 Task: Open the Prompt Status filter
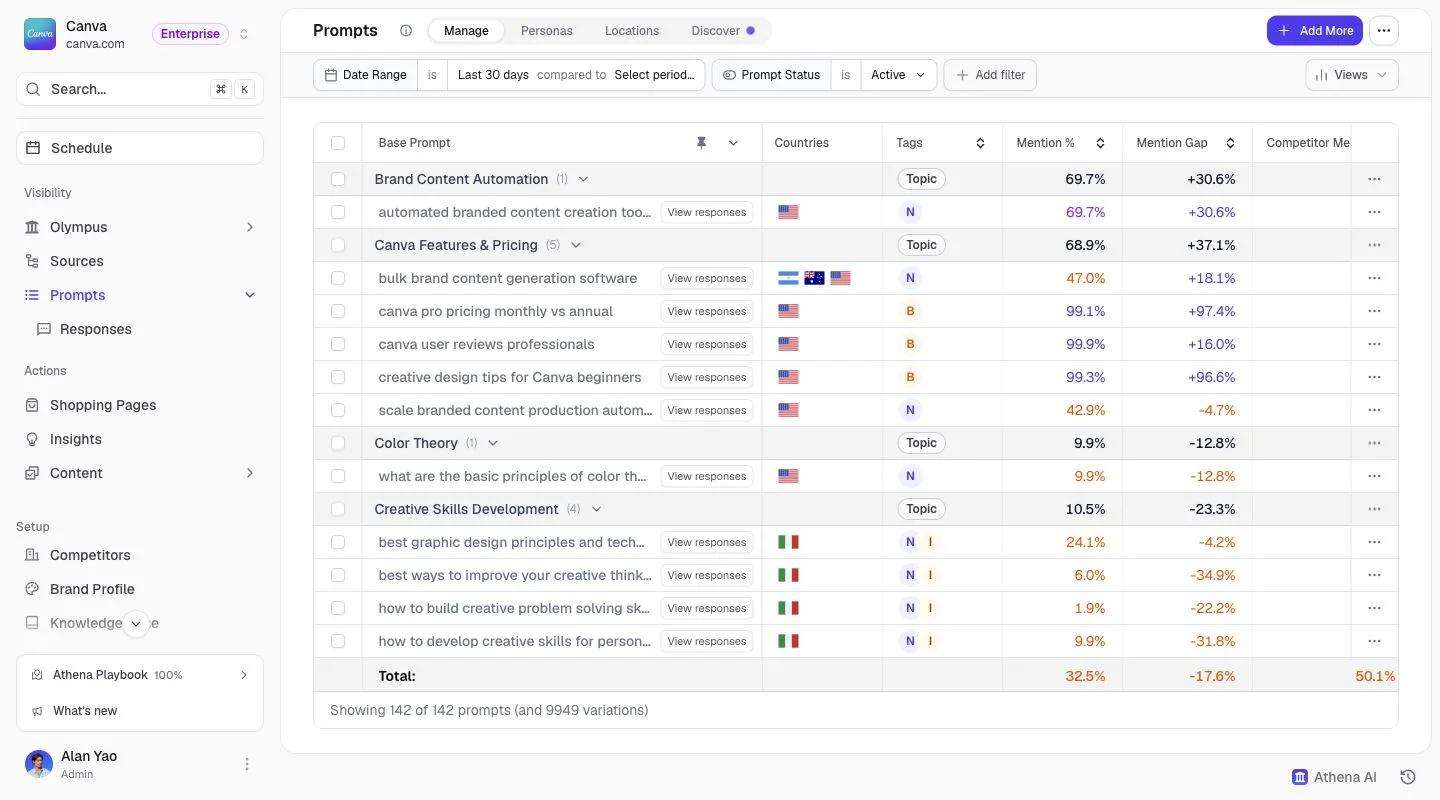coord(771,75)
